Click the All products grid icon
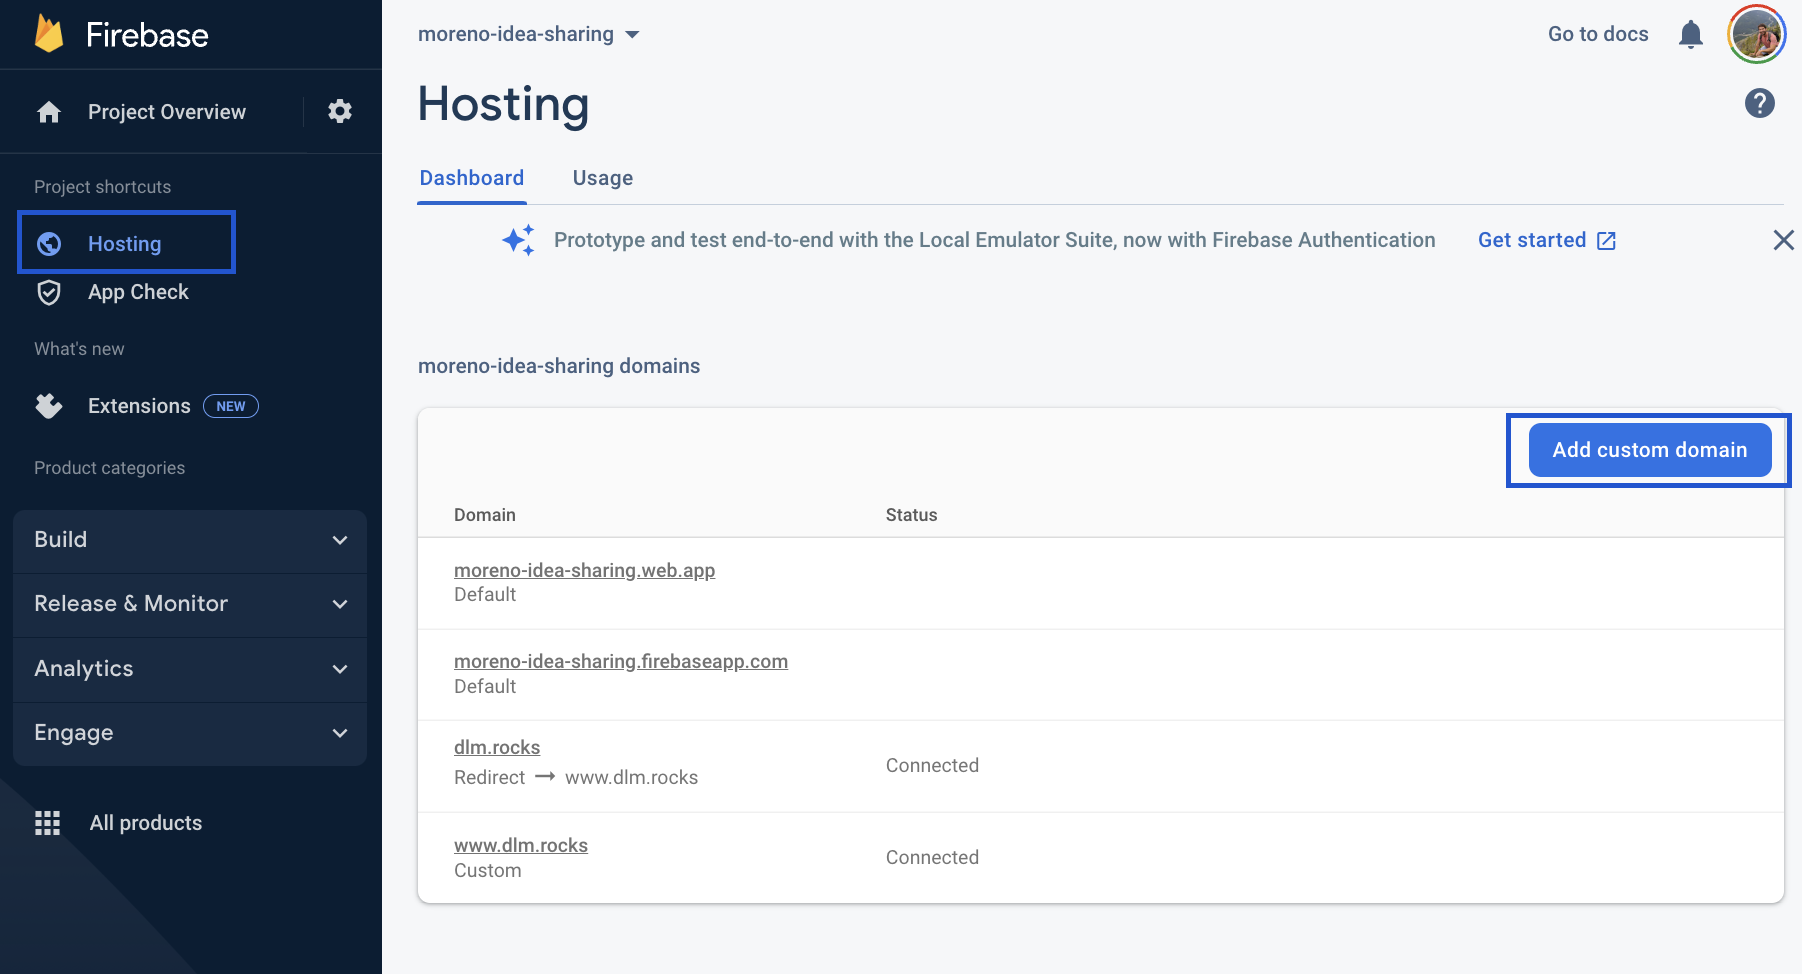Screen dimensions: 1802x974 48,823
